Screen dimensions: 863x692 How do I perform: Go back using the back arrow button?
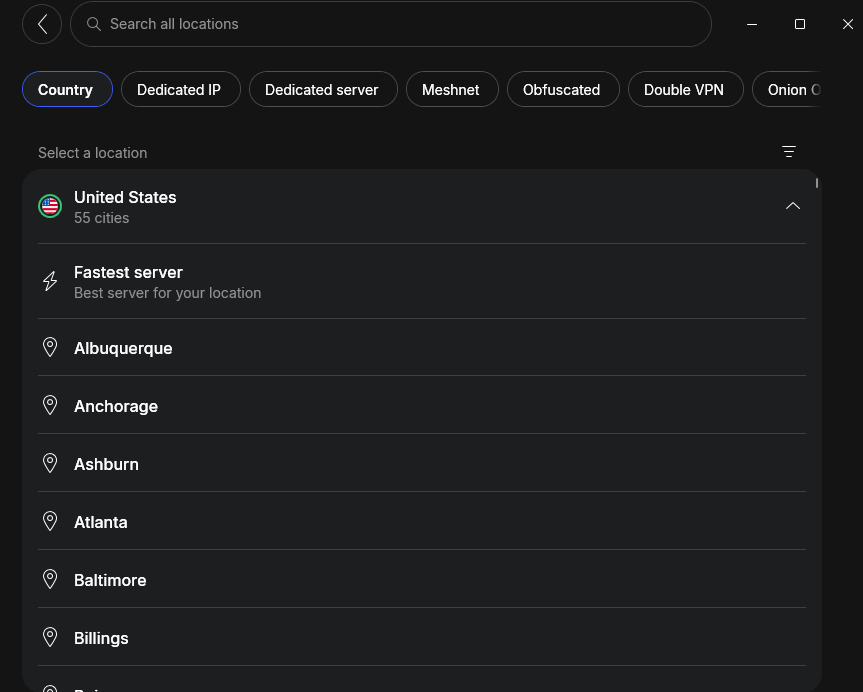click(x=42, y=24)
